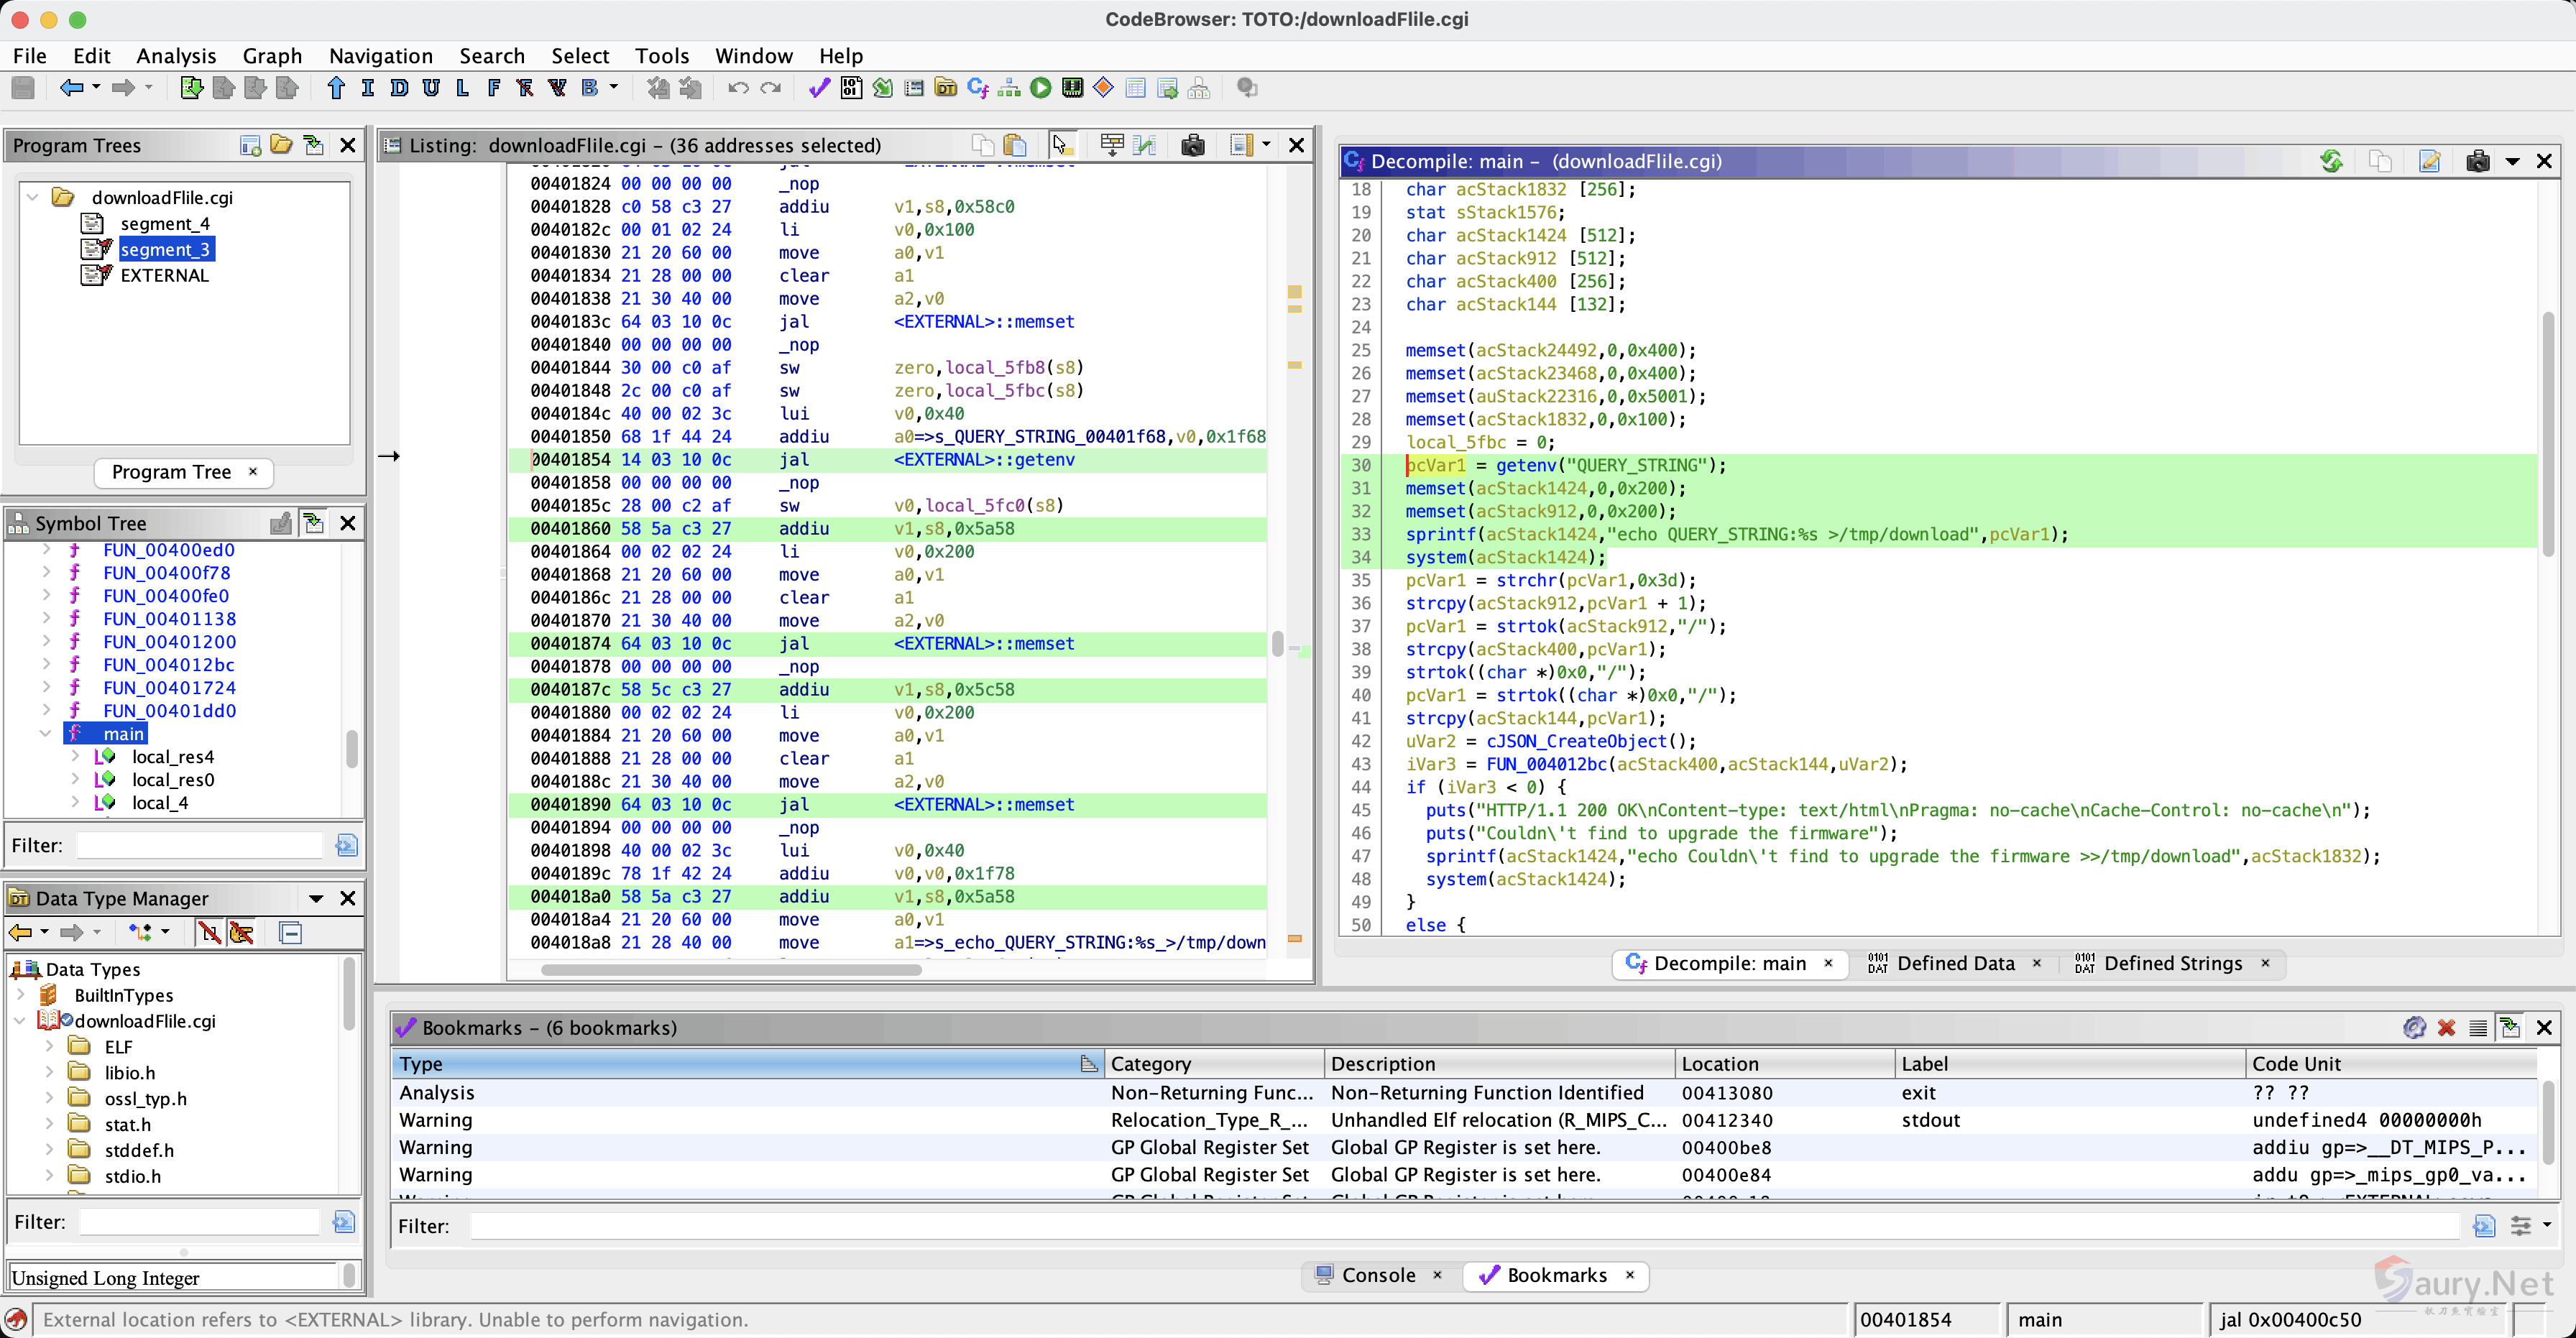The image size is (2576, 1338).
Task: Collapse the main function node
Action: coord(45,733)
